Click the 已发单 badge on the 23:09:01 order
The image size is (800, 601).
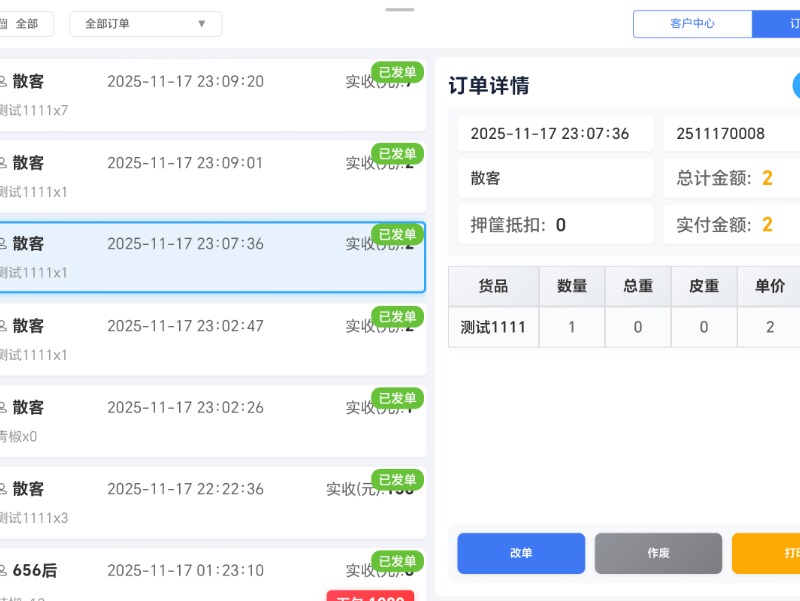point(397,153)
